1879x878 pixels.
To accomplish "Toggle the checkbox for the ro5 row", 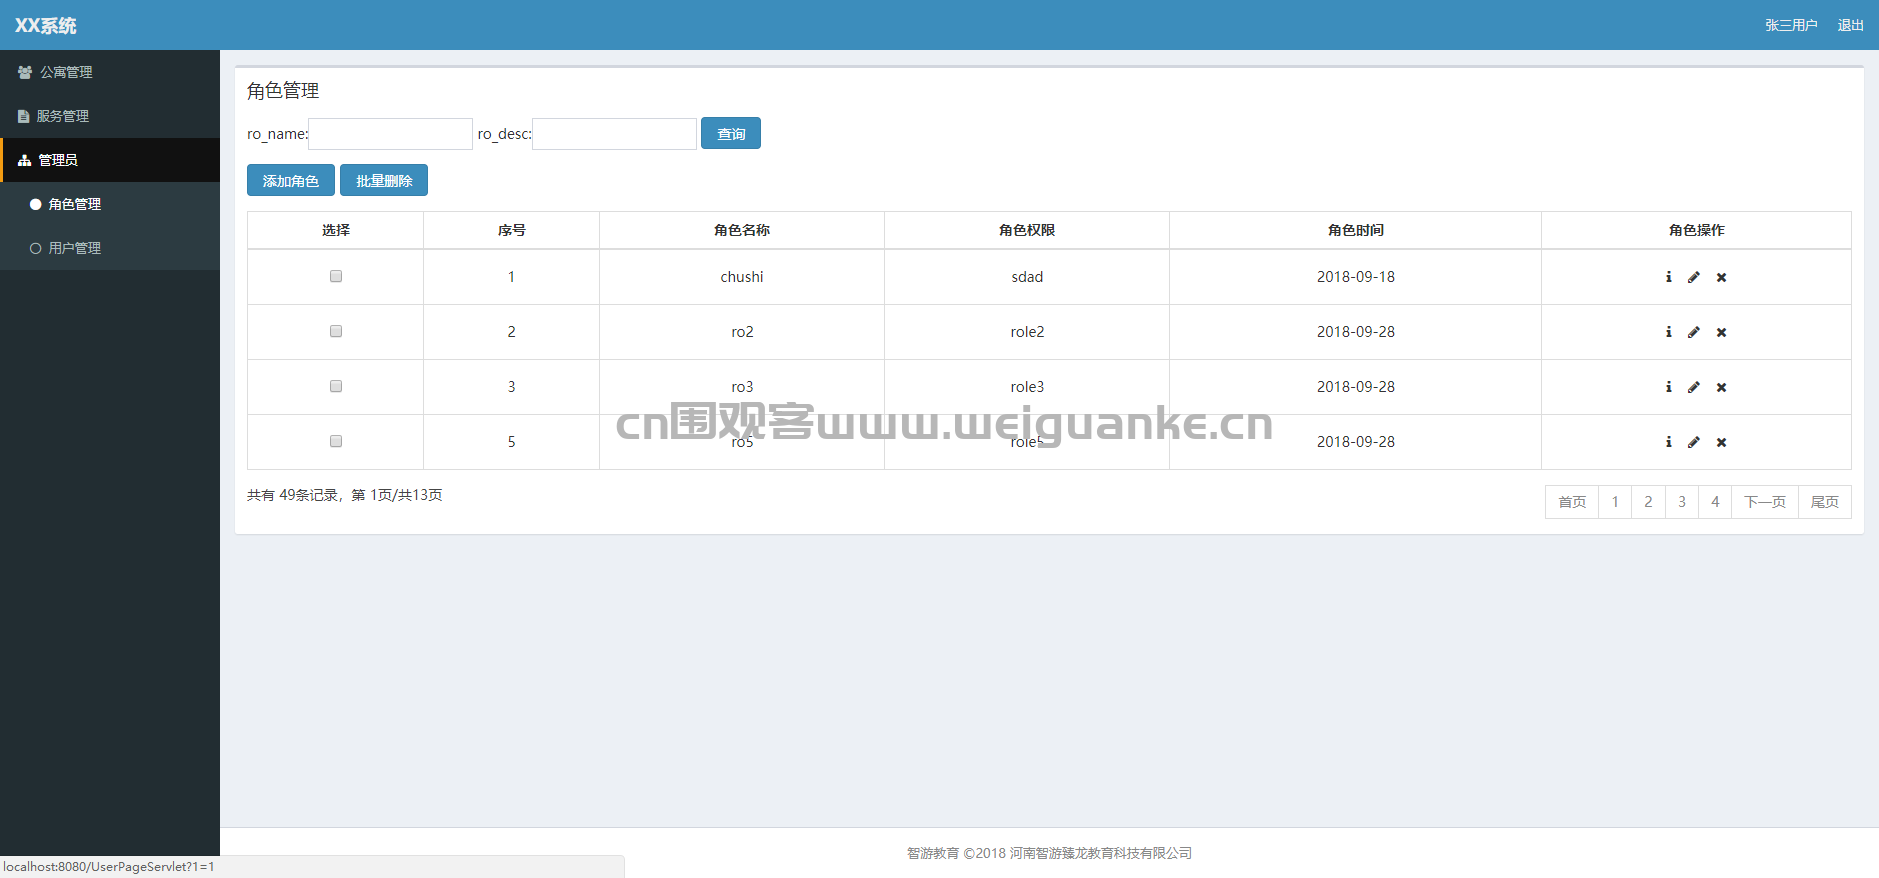I will [336, 441].
